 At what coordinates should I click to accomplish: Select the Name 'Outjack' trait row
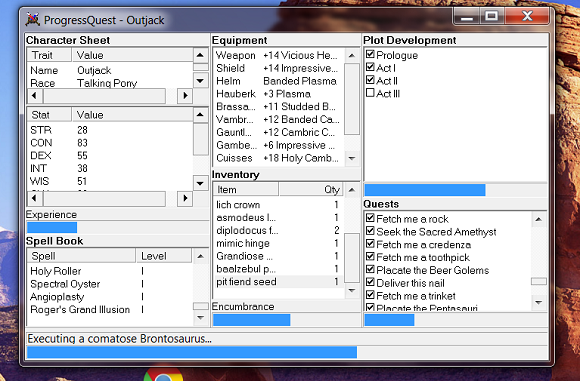tap(110, 70)
